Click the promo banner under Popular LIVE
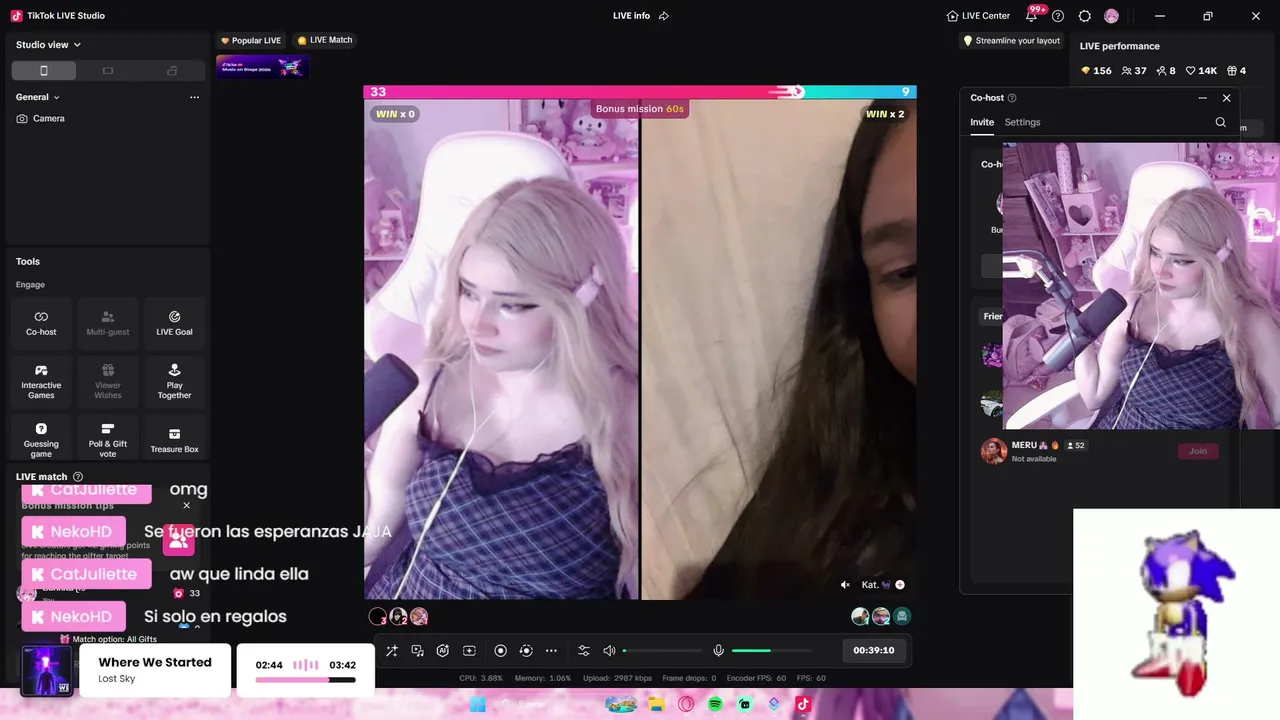Image resolution: width=1280 pixels, height=720 pixels. pyautogui.click(x=262, y=67)
